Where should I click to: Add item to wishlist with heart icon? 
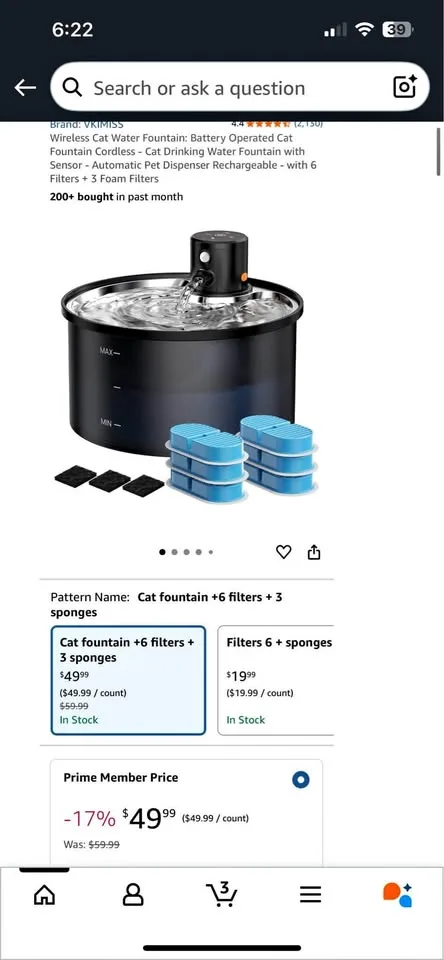click(284, 552)
